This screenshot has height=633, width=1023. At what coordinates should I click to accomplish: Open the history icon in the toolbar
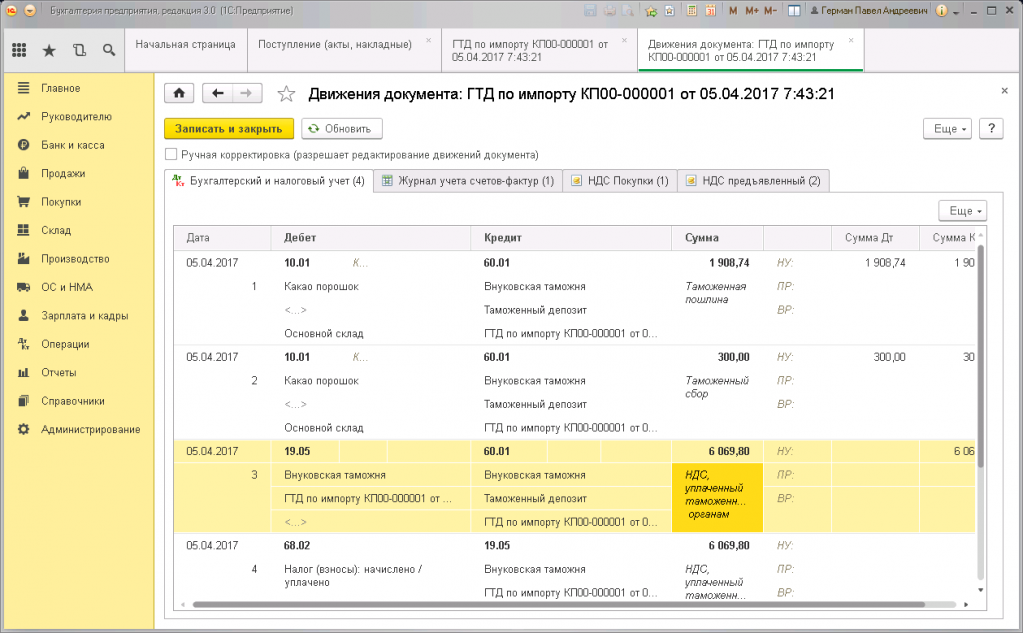(79, 50)
